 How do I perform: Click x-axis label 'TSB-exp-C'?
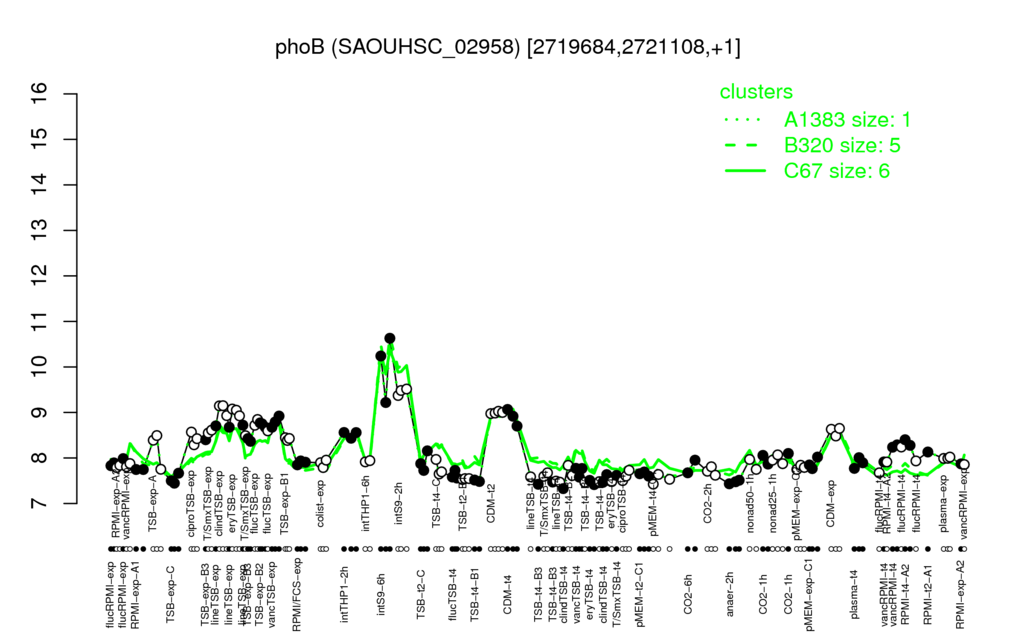(x=170, y=593)
